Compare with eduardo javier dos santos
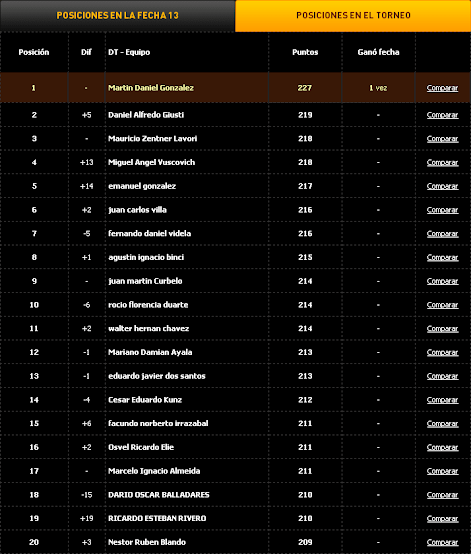 pos(442,376)
